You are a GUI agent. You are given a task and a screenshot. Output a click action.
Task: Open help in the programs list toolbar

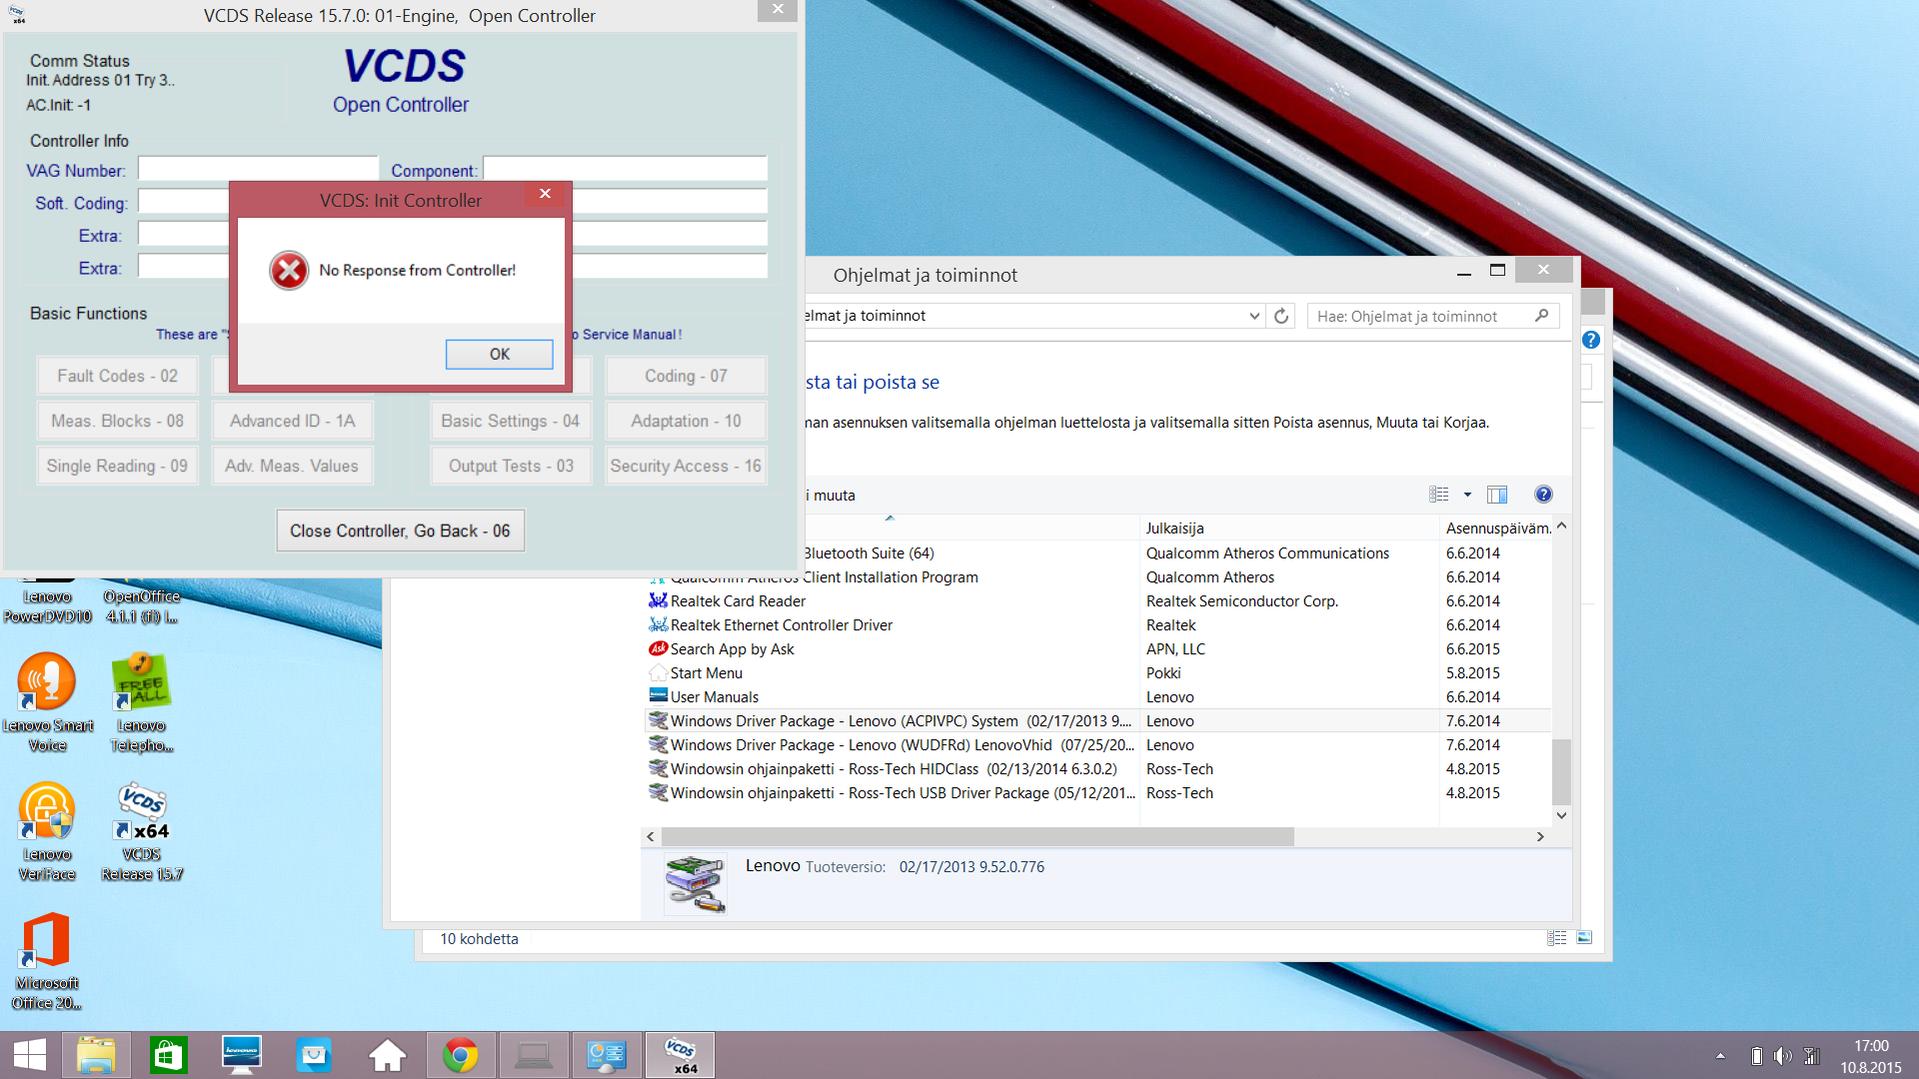(x=1543, y=494)
